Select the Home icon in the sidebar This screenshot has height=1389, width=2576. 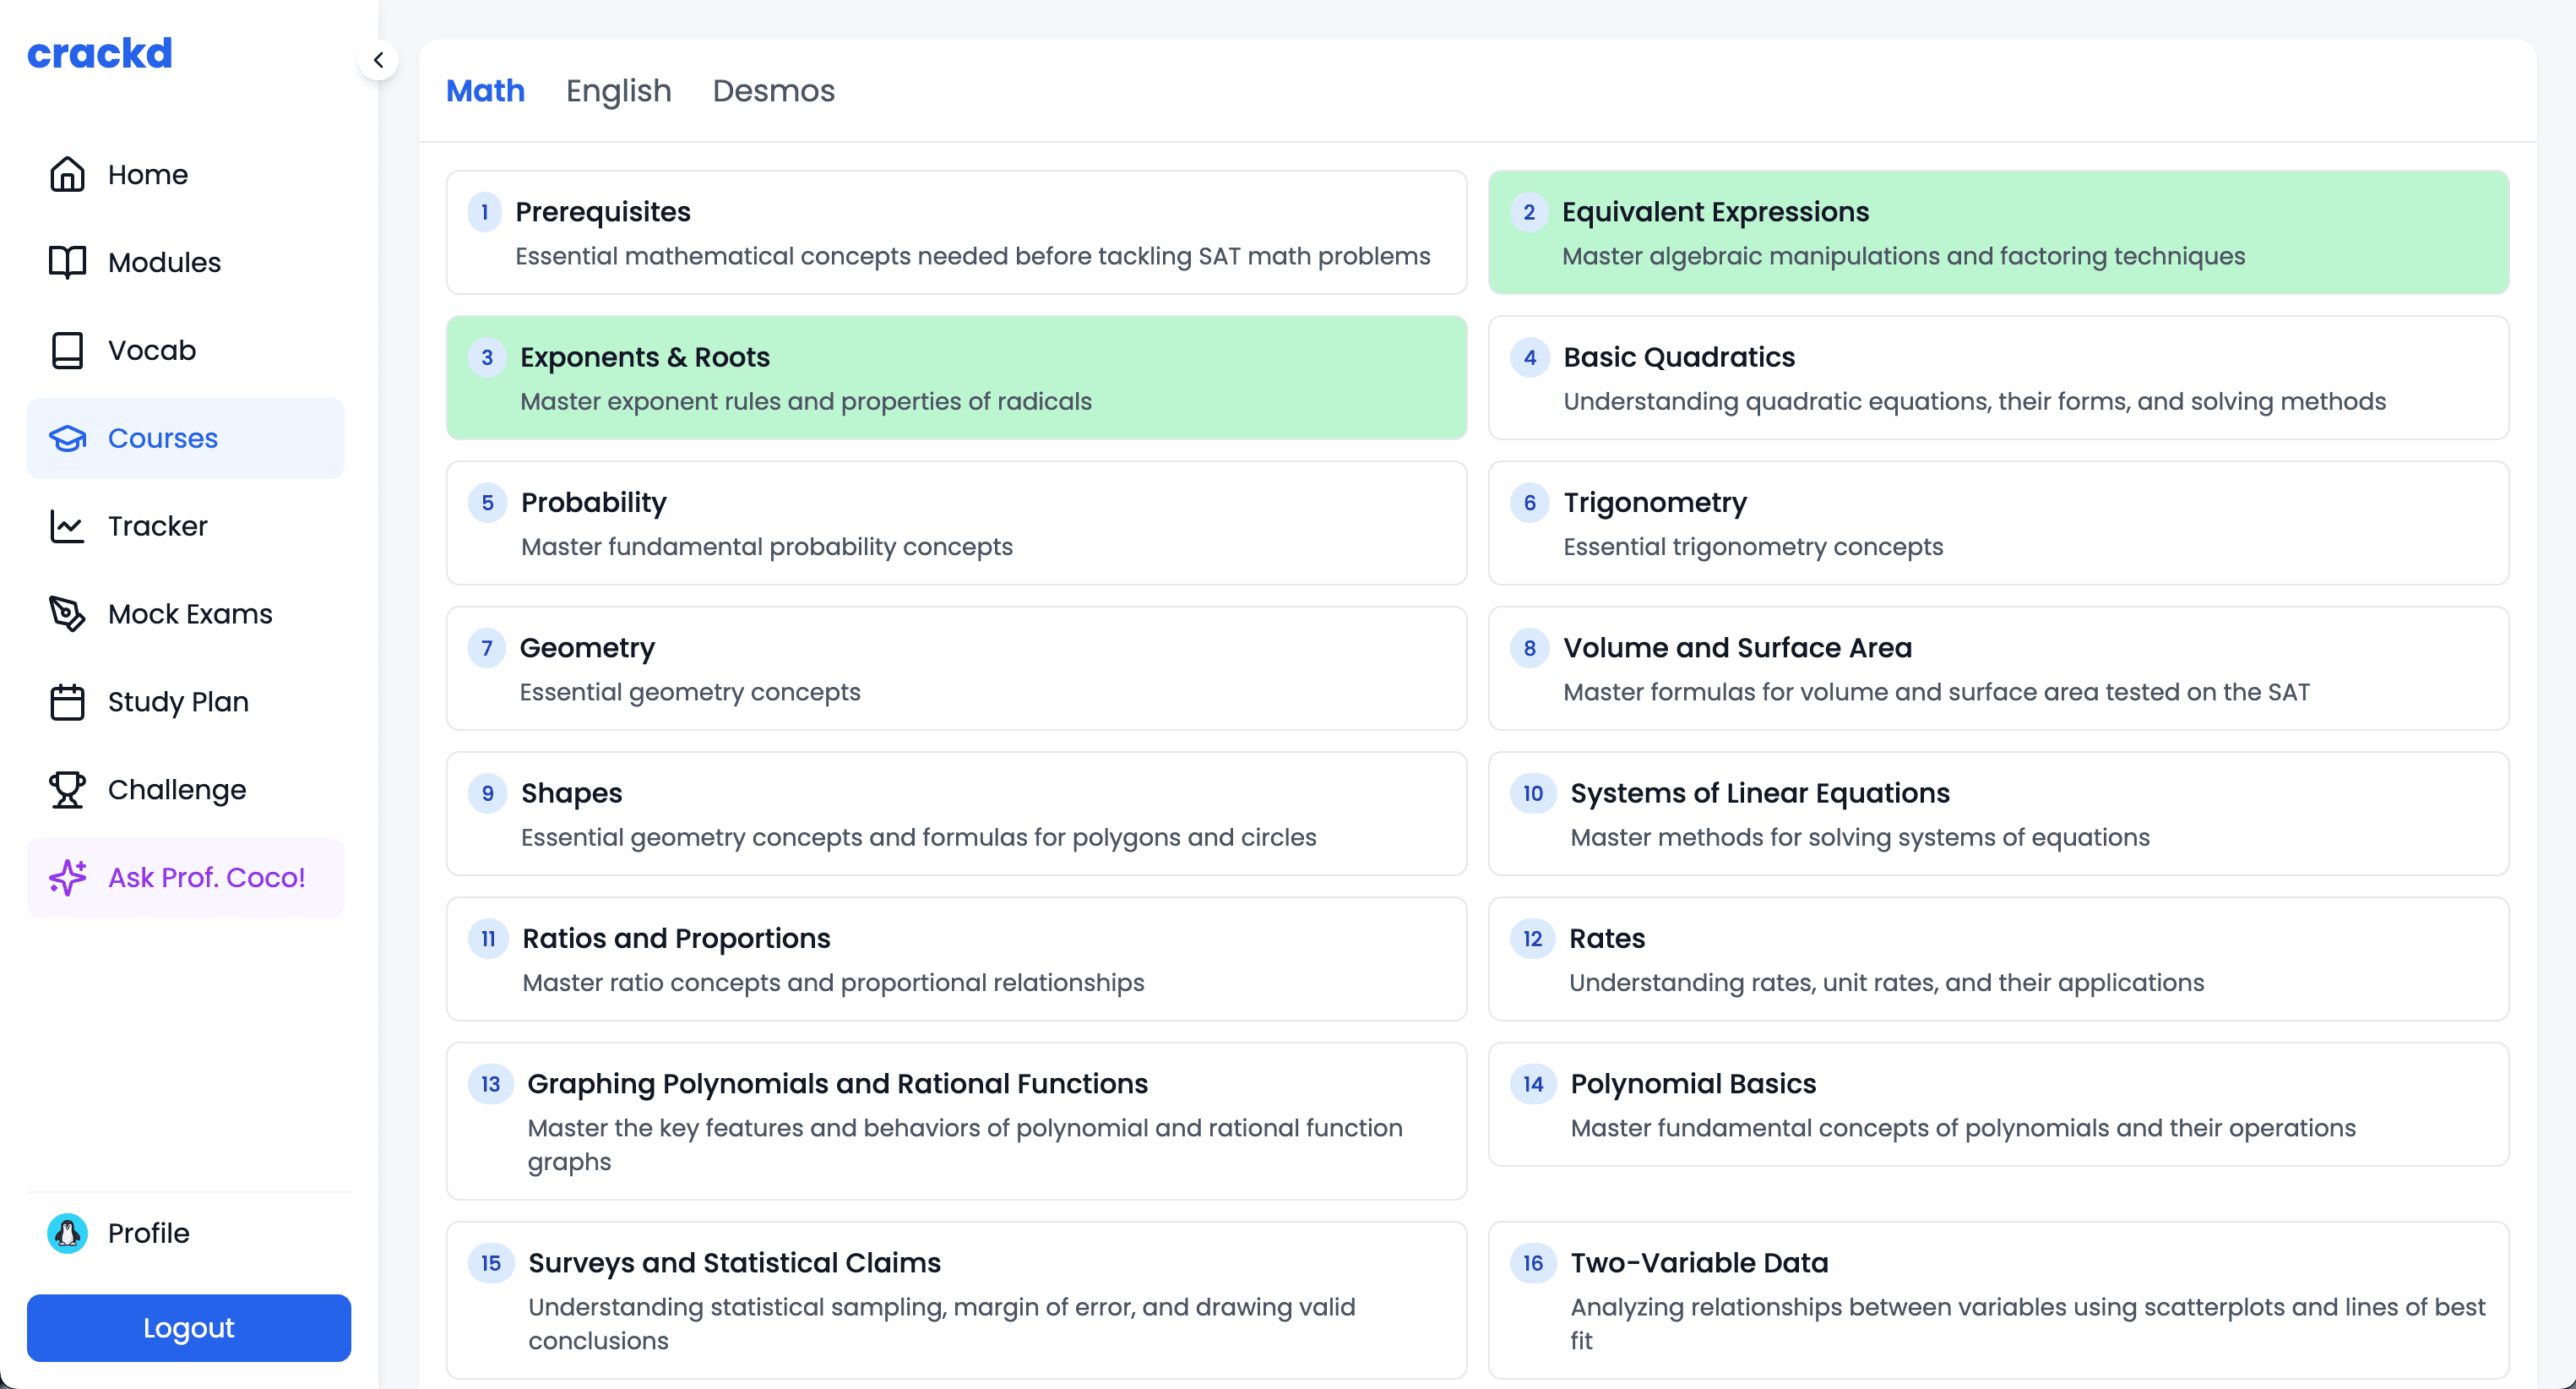(x=66, y=174)
